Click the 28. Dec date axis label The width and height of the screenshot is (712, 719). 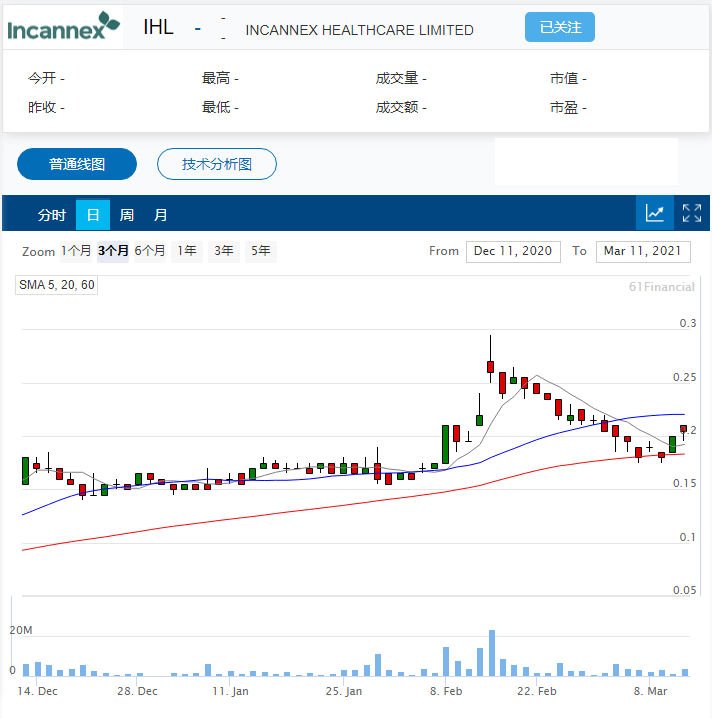(x=137, y=691)
